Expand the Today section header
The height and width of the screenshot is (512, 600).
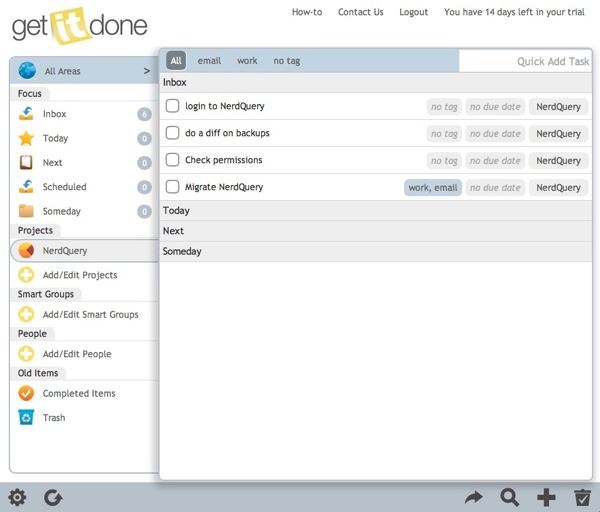coord(376,210)
